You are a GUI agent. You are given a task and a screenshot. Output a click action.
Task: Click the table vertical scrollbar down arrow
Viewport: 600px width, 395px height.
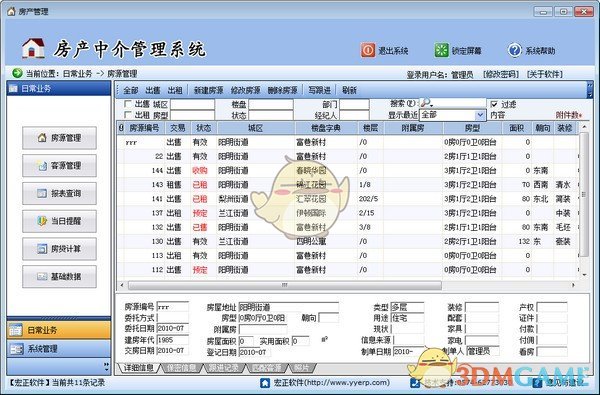click(x=584, y=275)
